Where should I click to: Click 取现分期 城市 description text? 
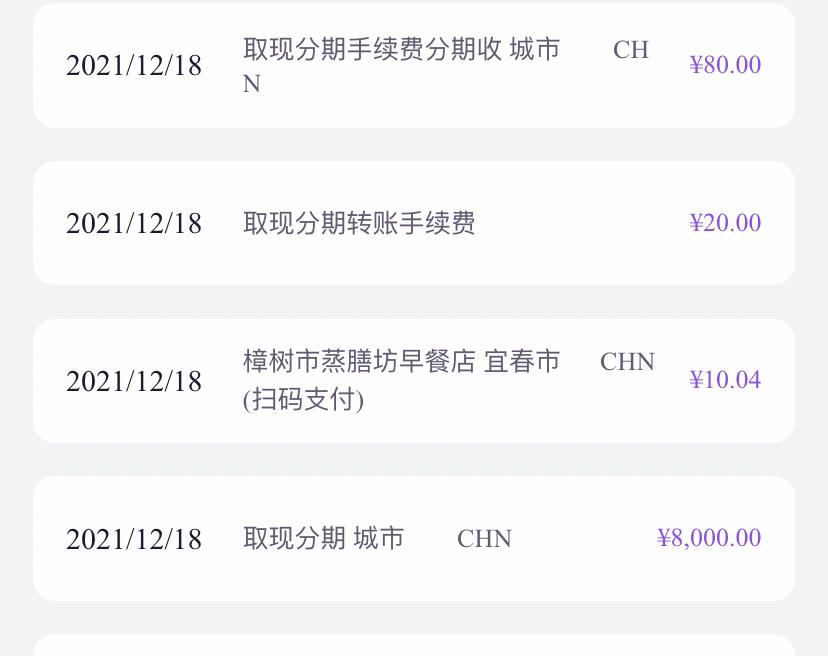pos(323,538)
